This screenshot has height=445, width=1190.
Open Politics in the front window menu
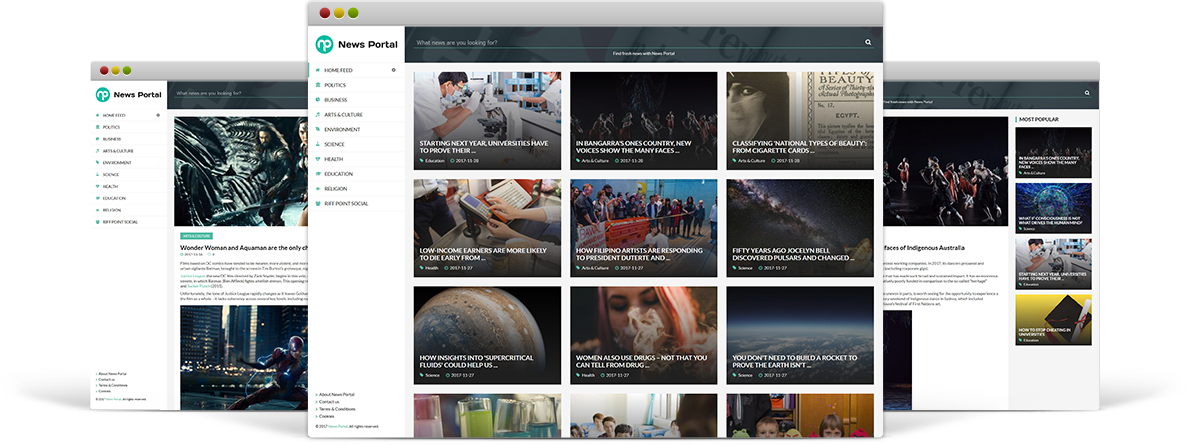[356, 85]
